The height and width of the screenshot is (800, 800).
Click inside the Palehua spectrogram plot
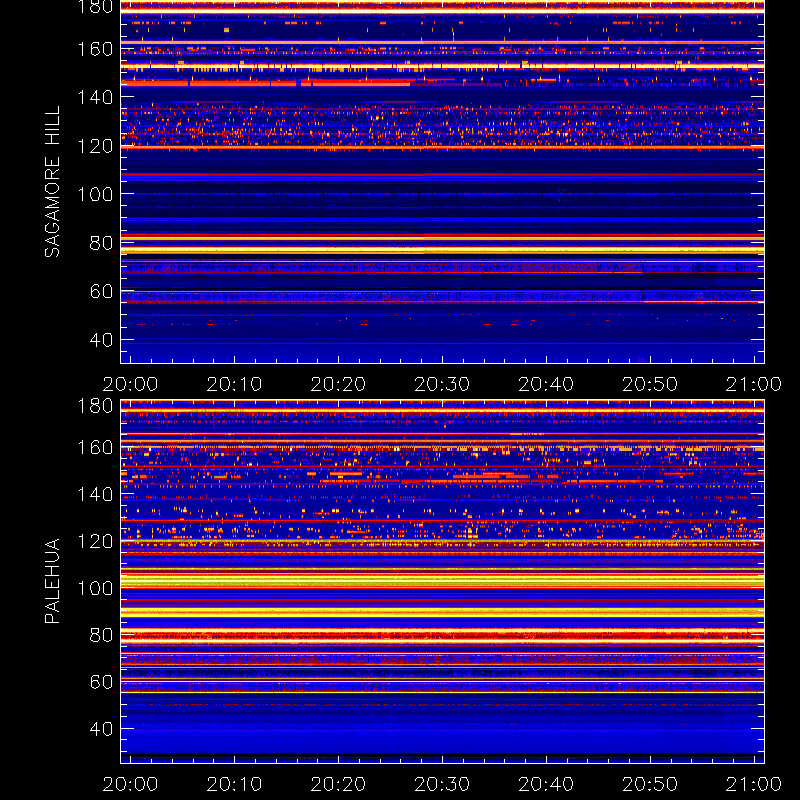point(442,582)
